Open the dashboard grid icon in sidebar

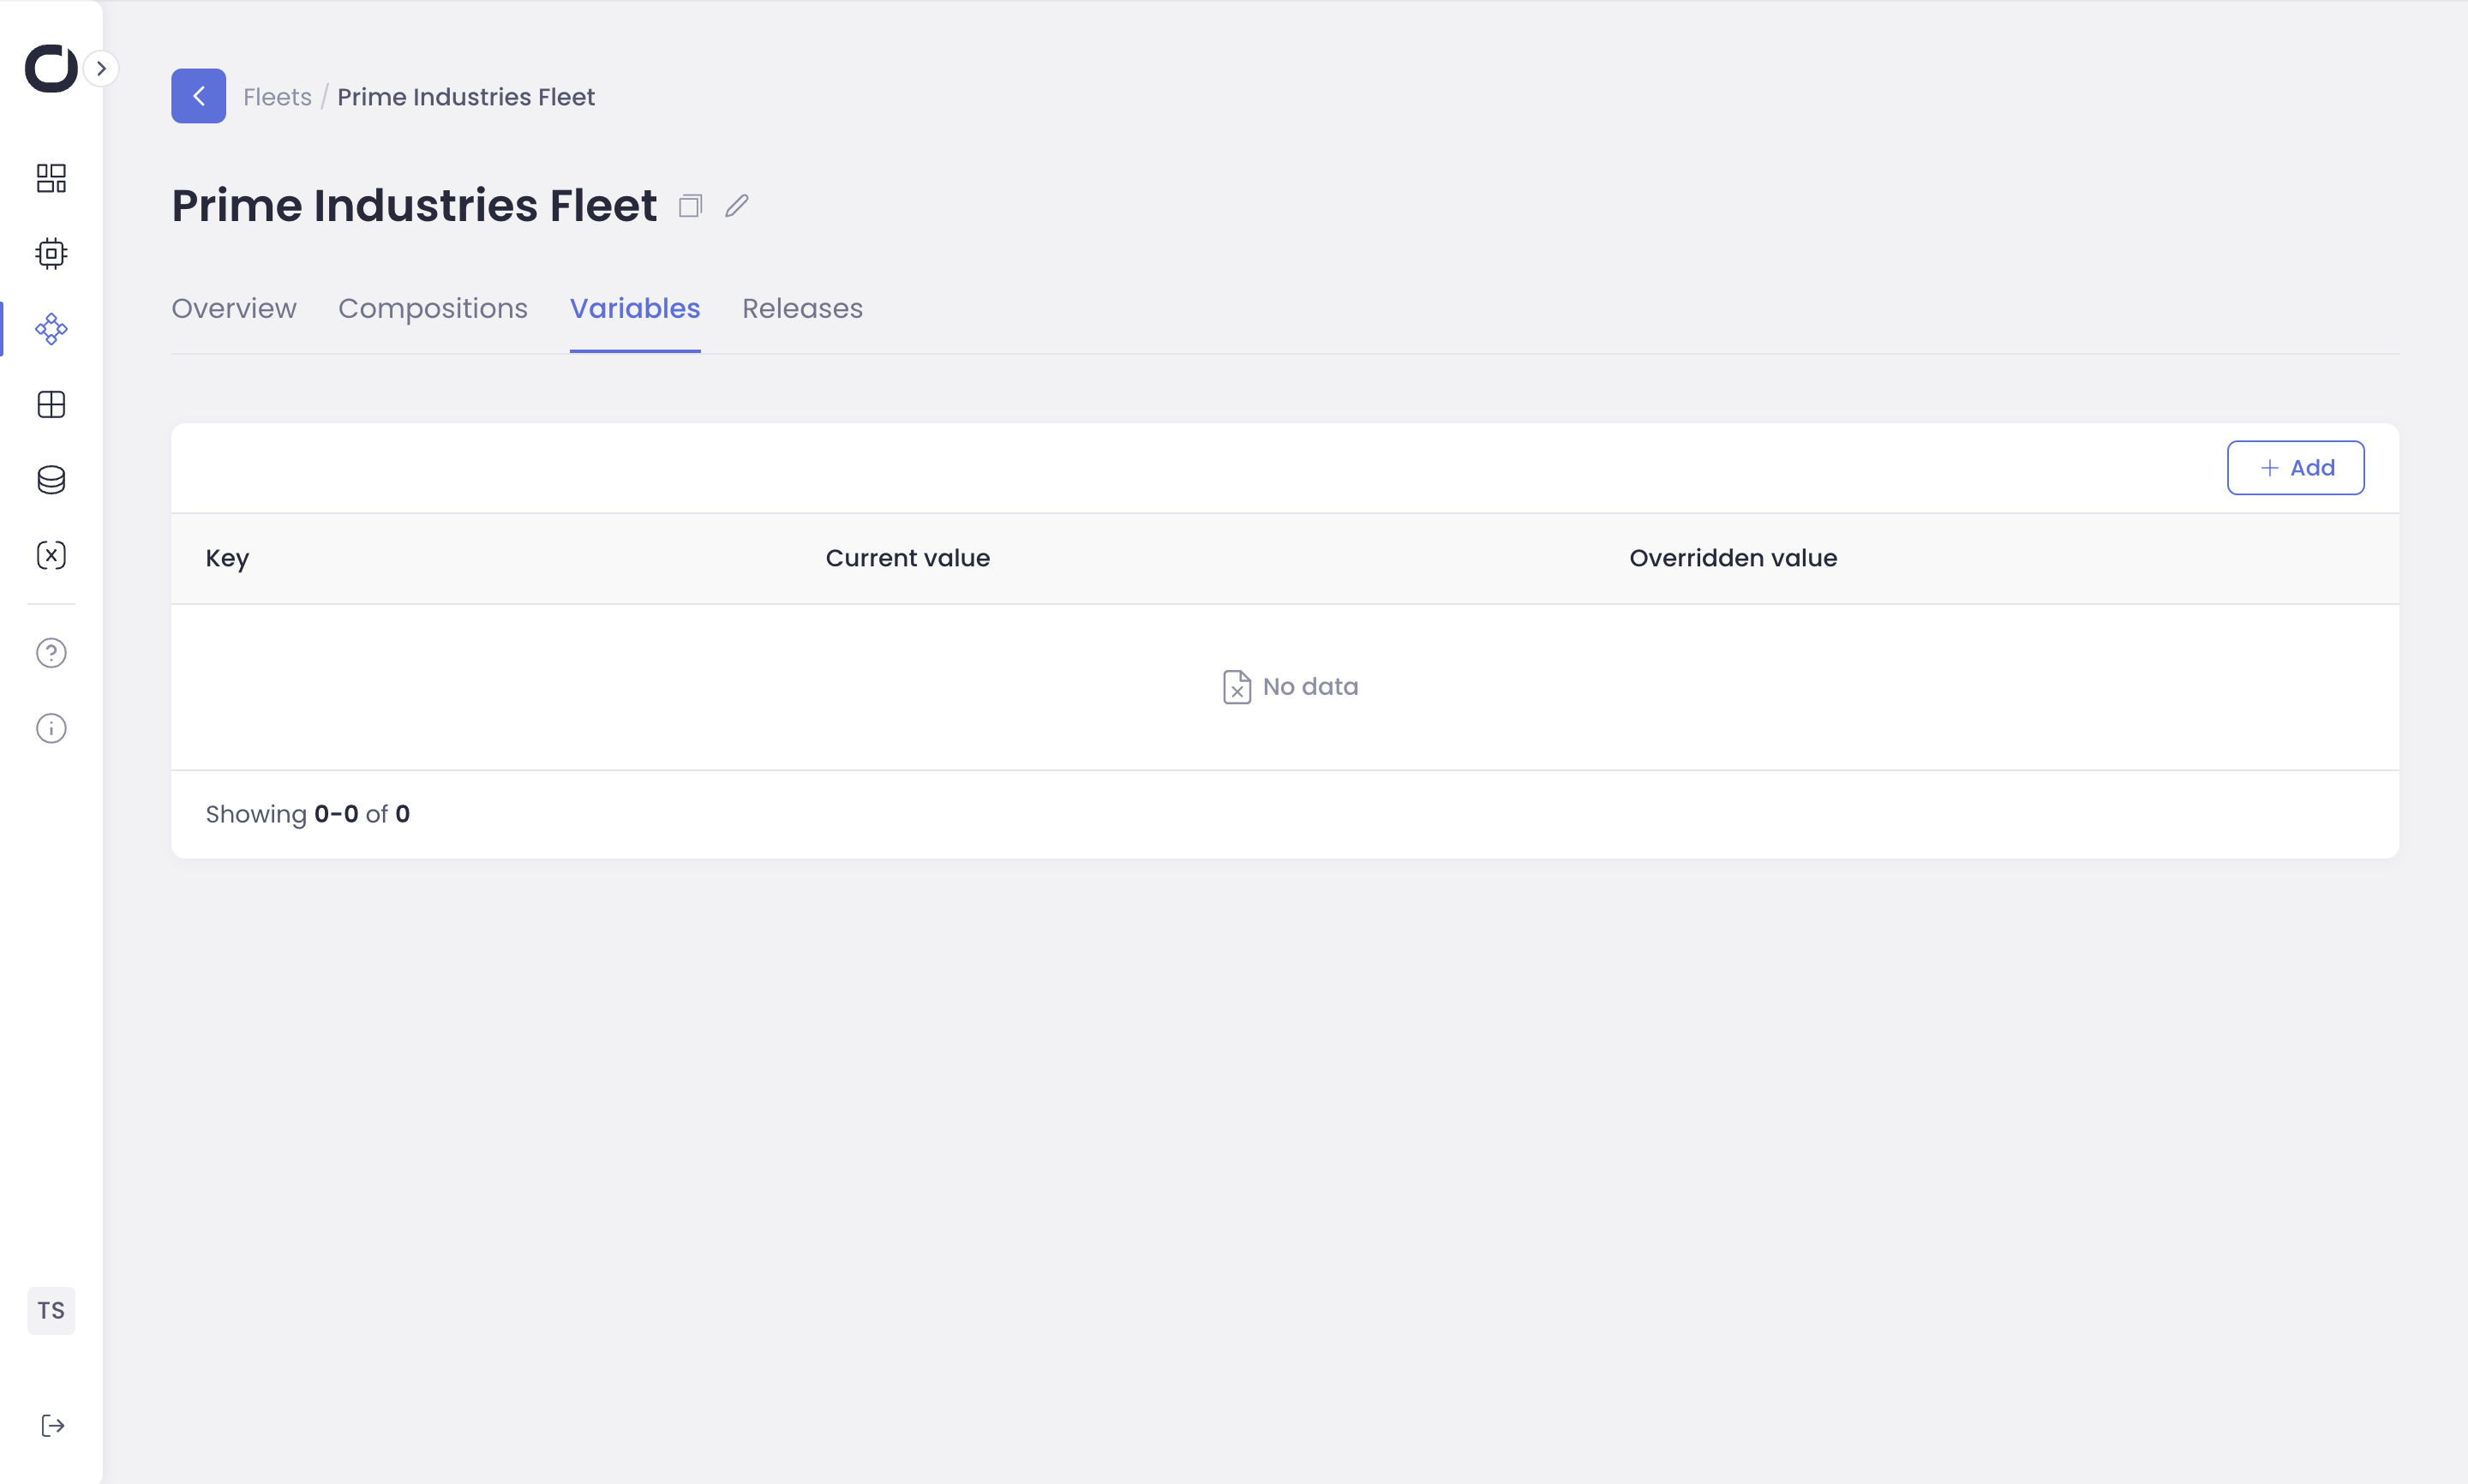tap(51, 178)
